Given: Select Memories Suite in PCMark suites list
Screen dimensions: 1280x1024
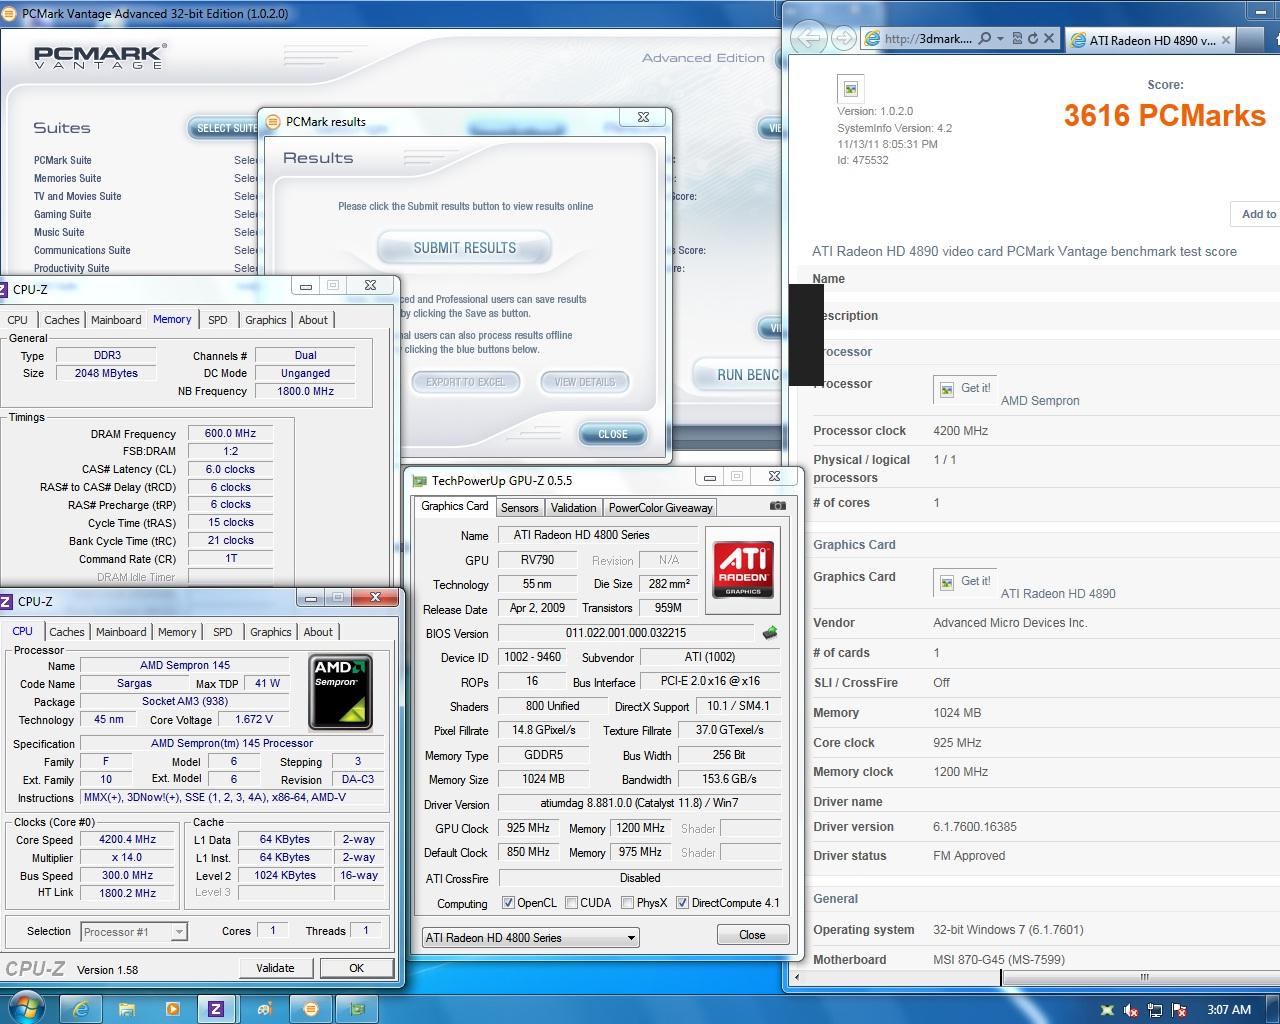Looking at the screenshot, I should [x=67, y=178].
